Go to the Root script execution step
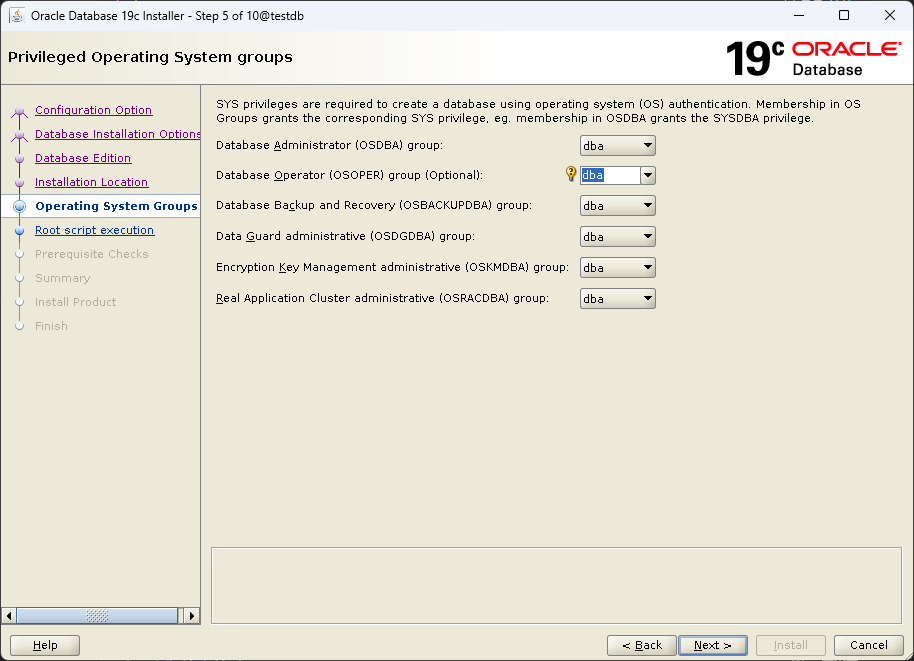914x661 pixels. tap(94, 230)
